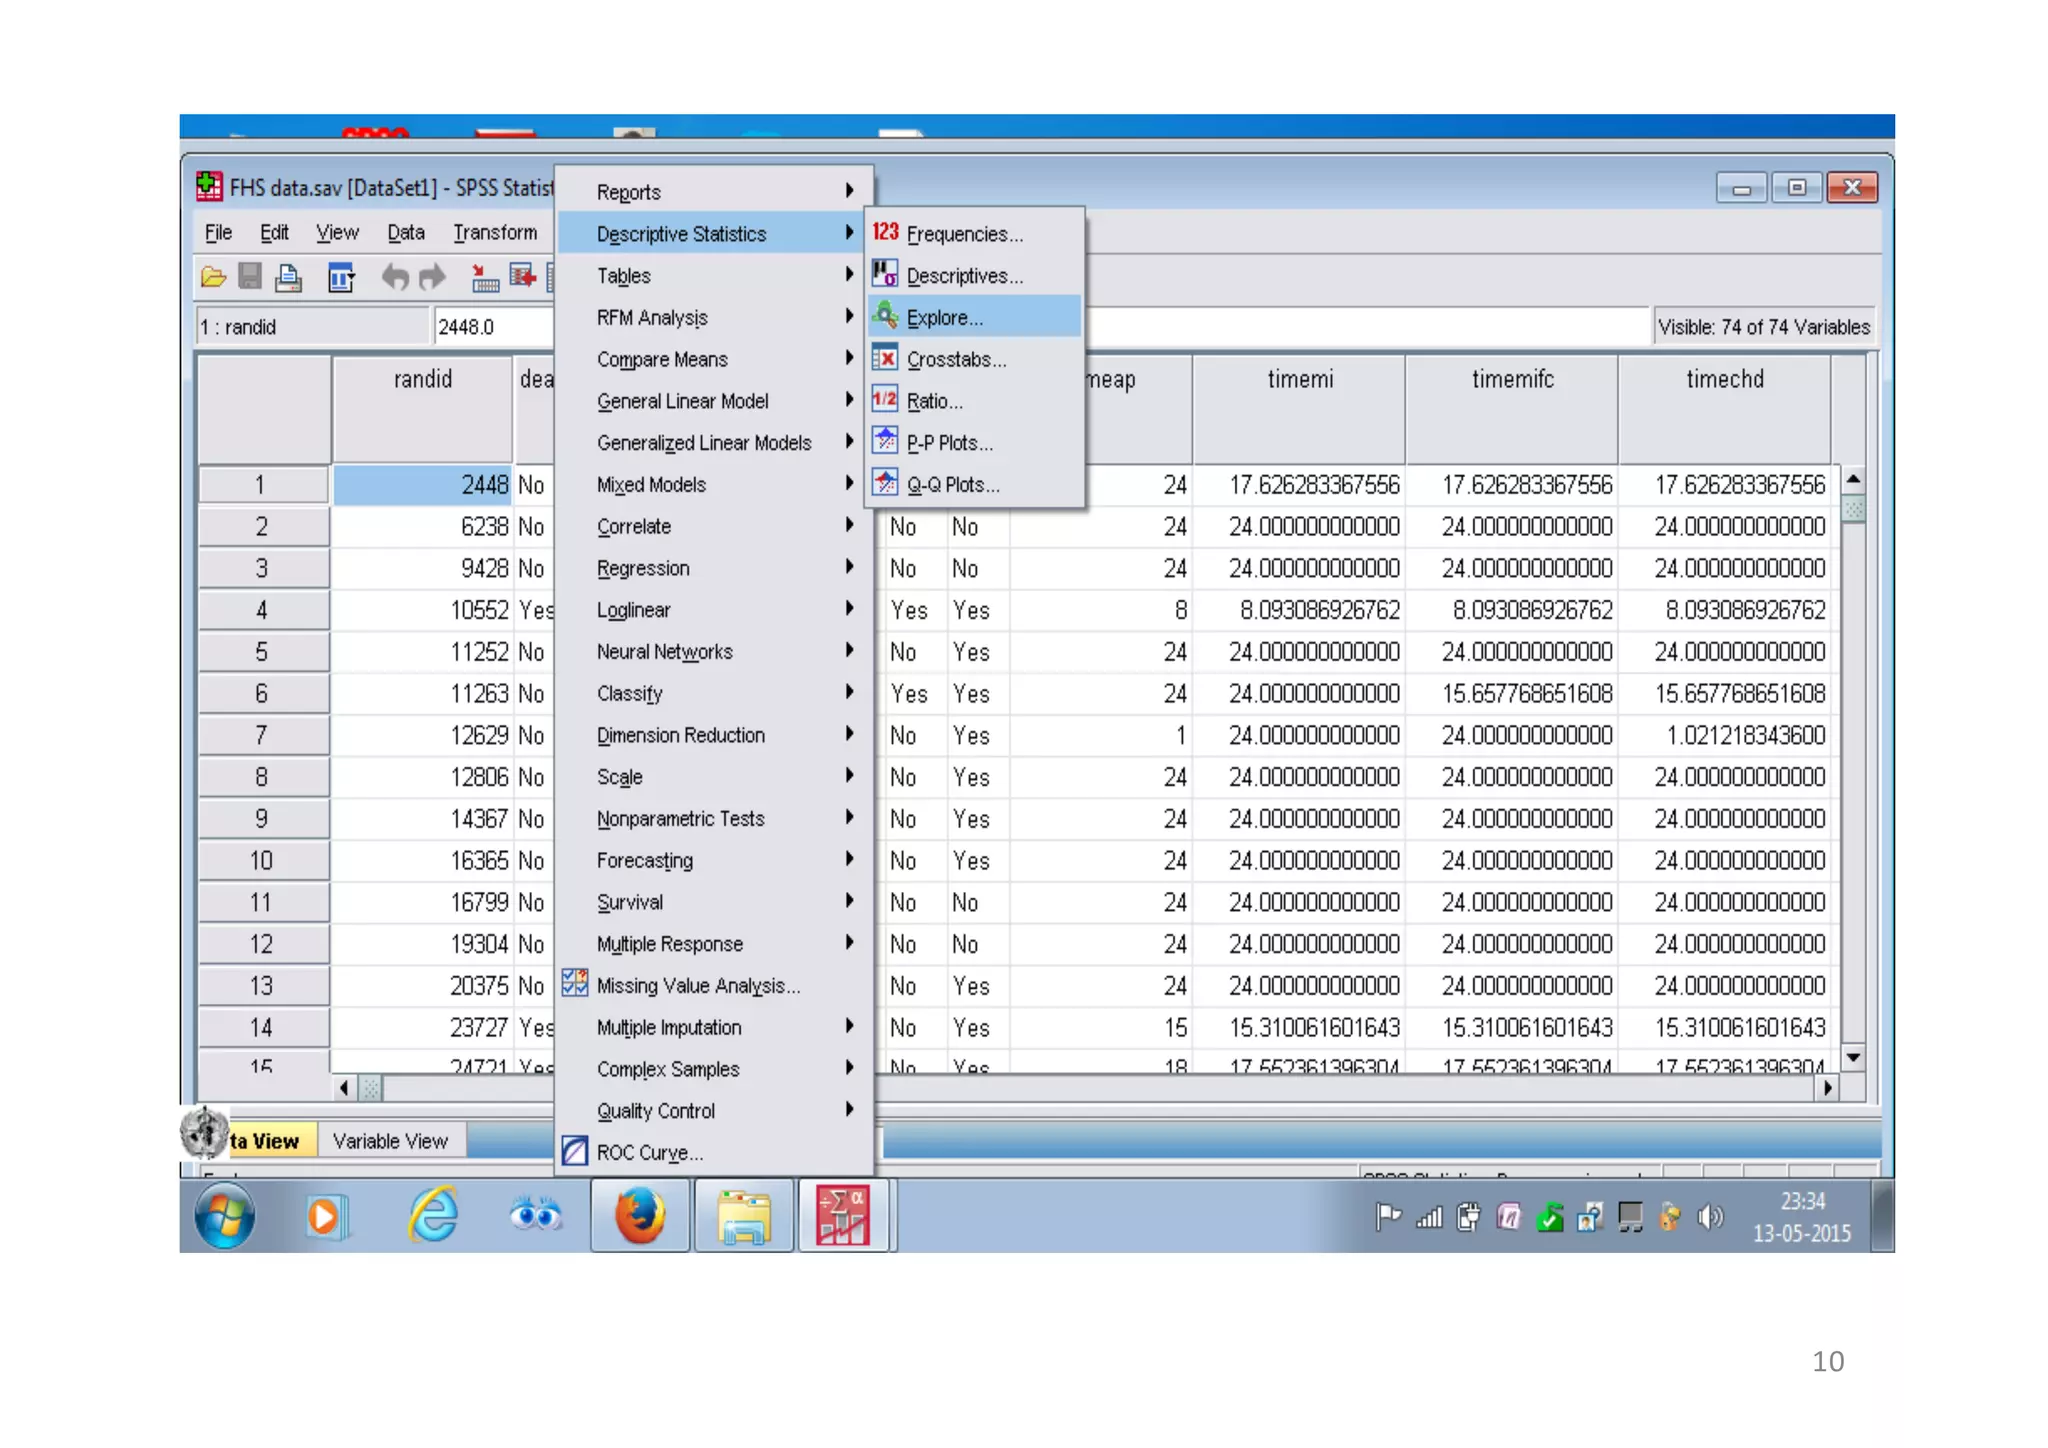The image size is (2048, 1448).
Task: Expand the Regression submenu
Action: pyautogui.click(x=643, y=568)
